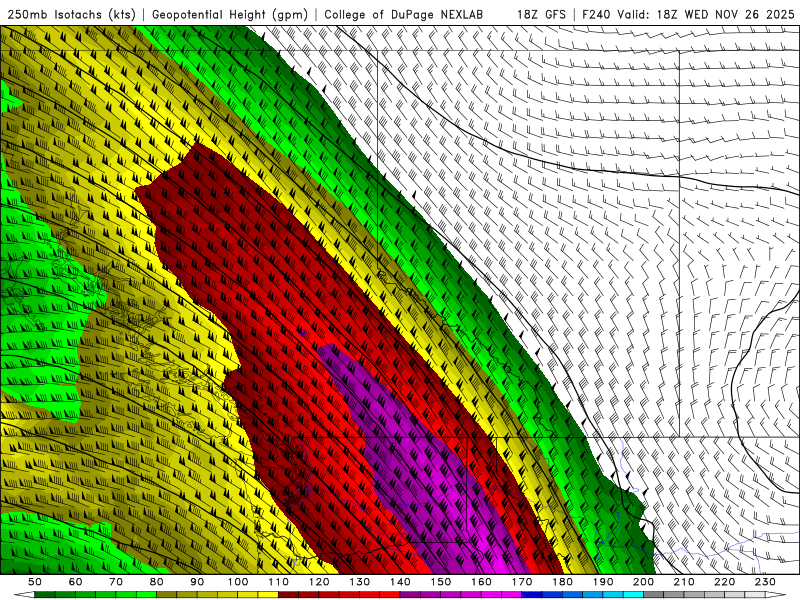Pick the darkest green swatch below label 50
Viewport: 800px width, 600px height.
pos(44,594)
